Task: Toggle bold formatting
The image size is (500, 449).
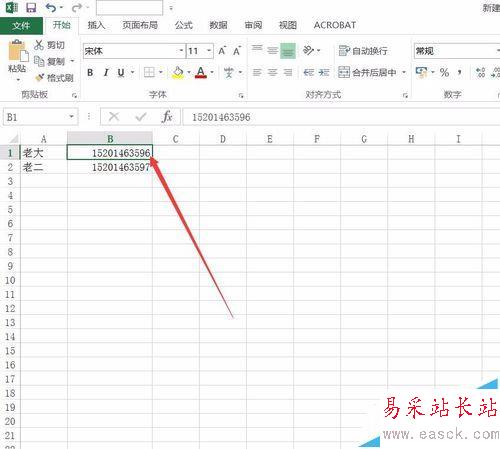Action: pyautogui.click(x=90, y=72)
